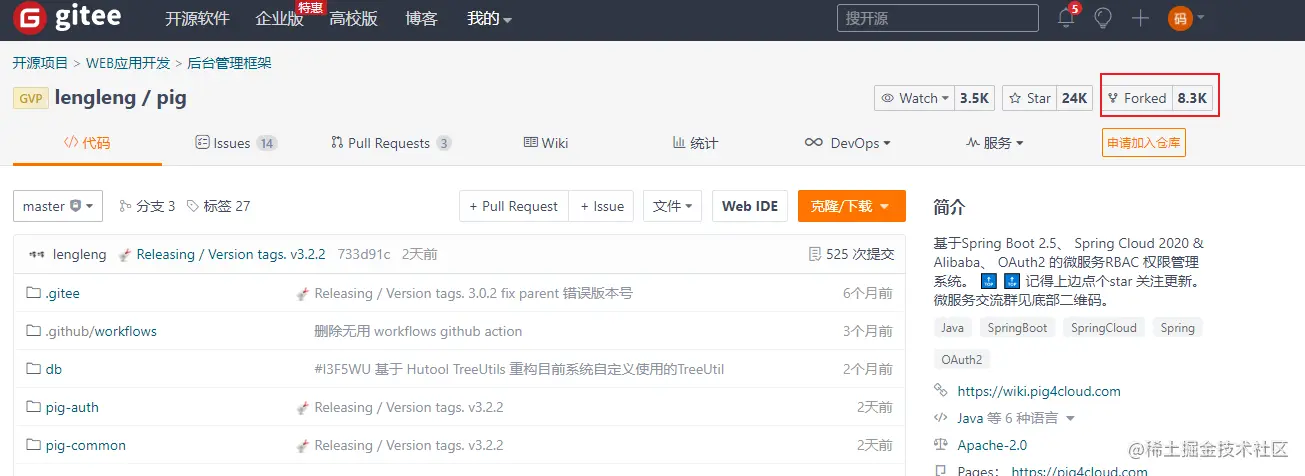Open 开源软件 in the top navigation
The image size is (1305, 476).
coord(197,19)
